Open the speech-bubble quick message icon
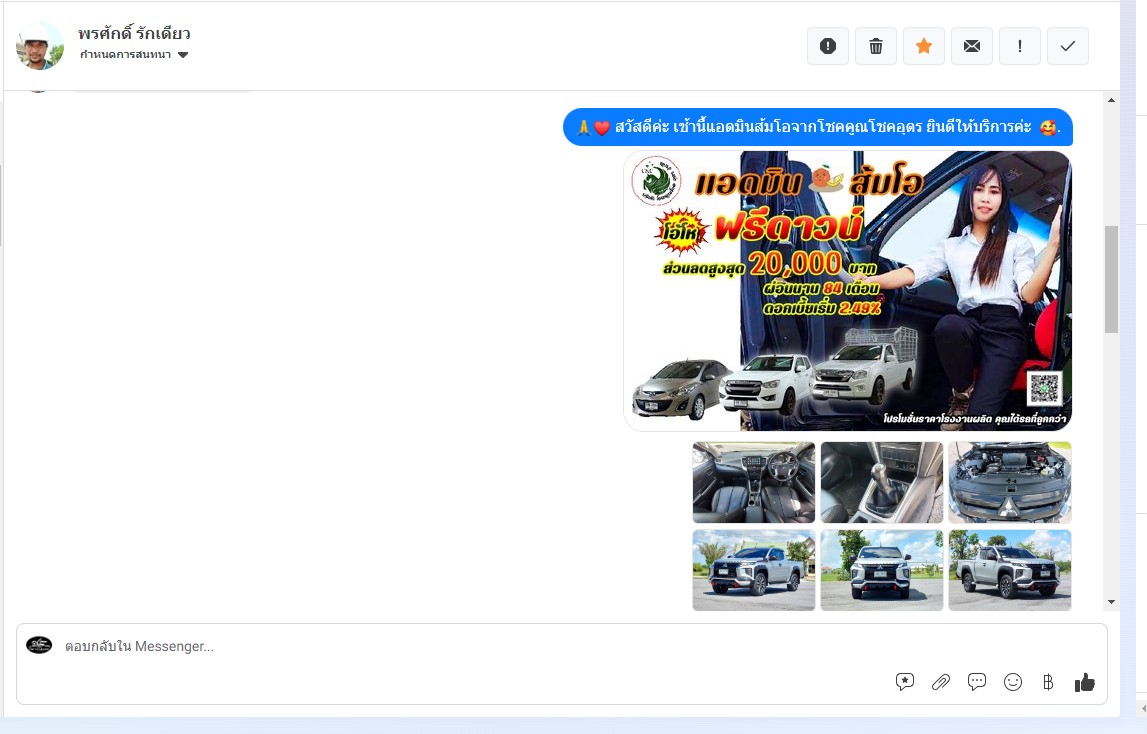 click(977, 682)
